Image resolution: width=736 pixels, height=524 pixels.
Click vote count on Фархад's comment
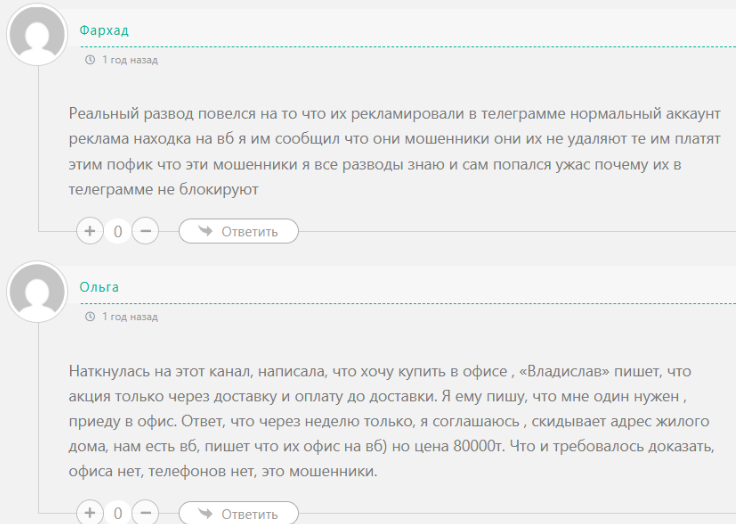click(118, 232)
